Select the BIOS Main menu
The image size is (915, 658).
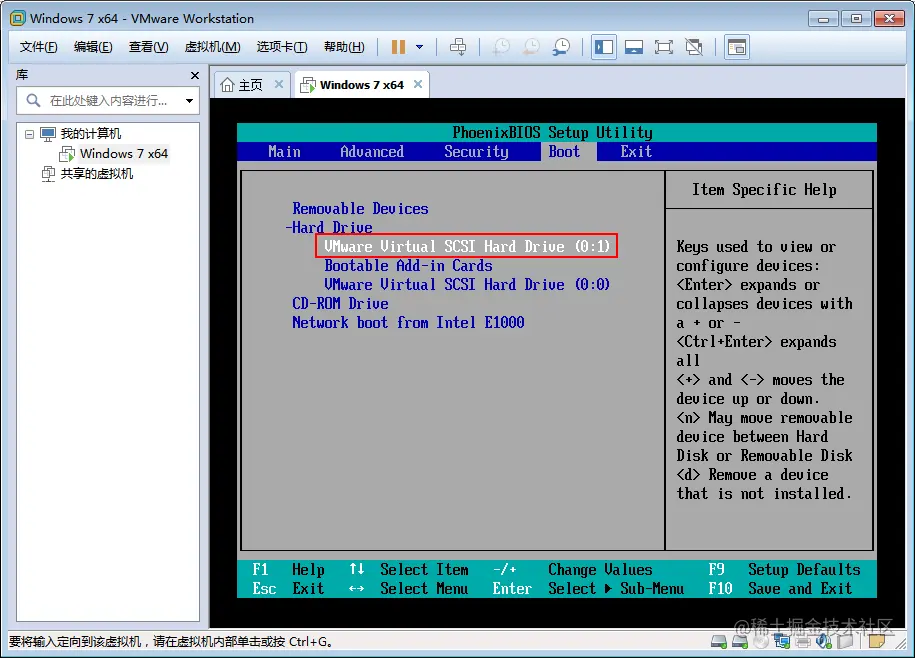(x=284, y=152)
